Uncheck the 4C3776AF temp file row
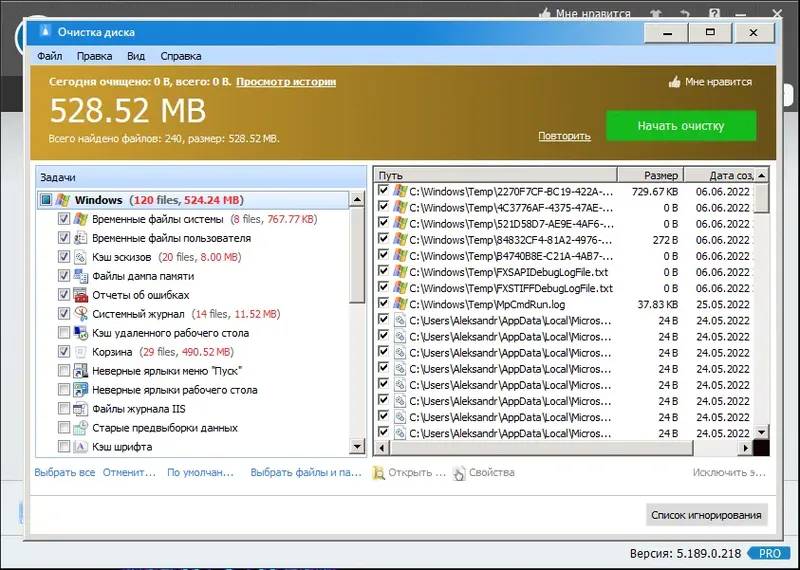 (x=383, y=207)
